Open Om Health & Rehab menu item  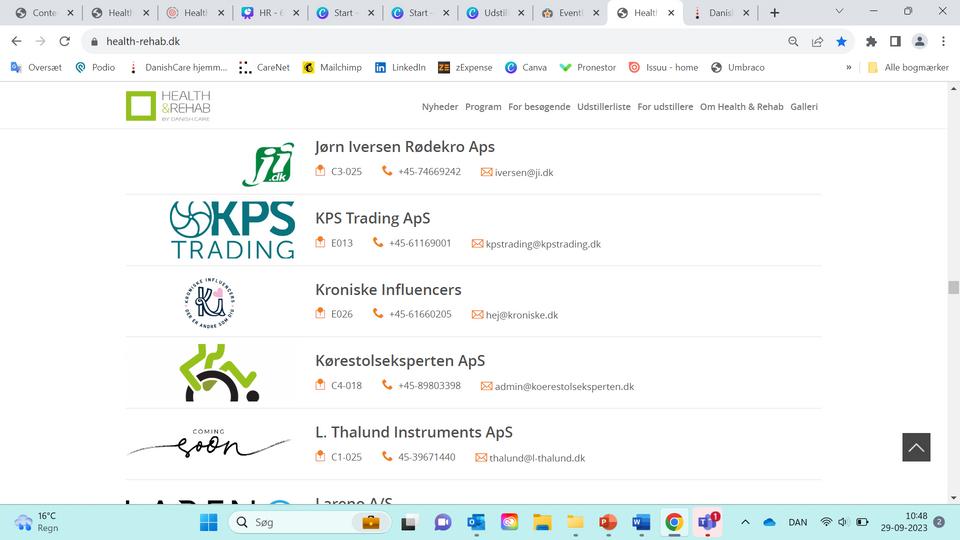point(741,107)
